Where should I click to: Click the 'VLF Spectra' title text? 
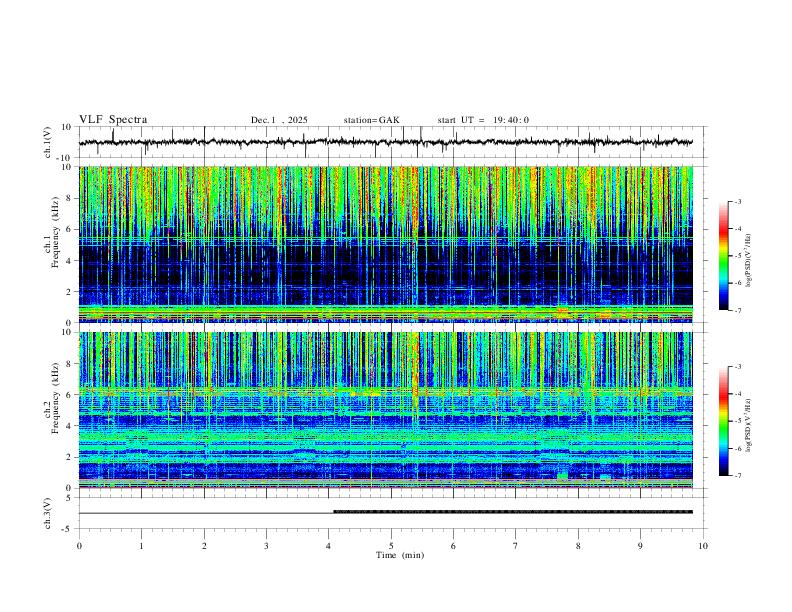tap(113, 119)
